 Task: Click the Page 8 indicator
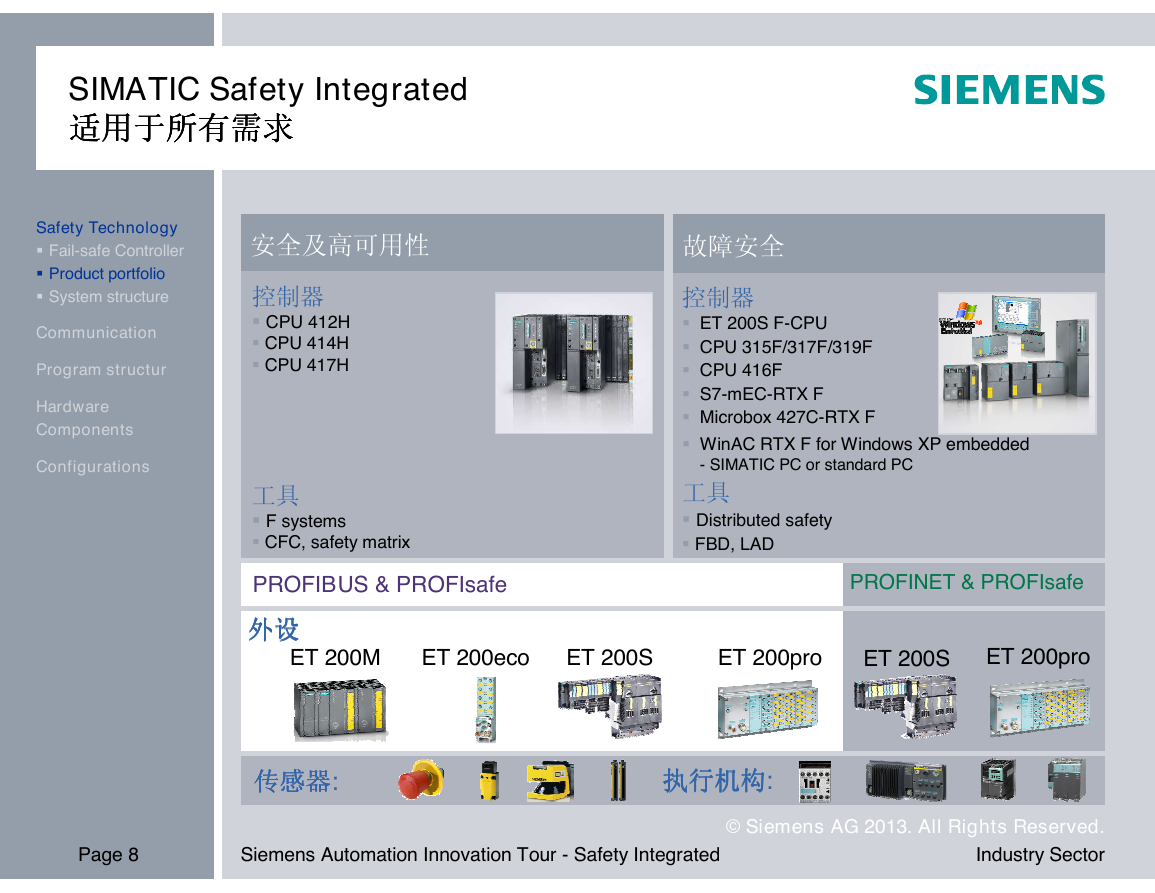108,855
